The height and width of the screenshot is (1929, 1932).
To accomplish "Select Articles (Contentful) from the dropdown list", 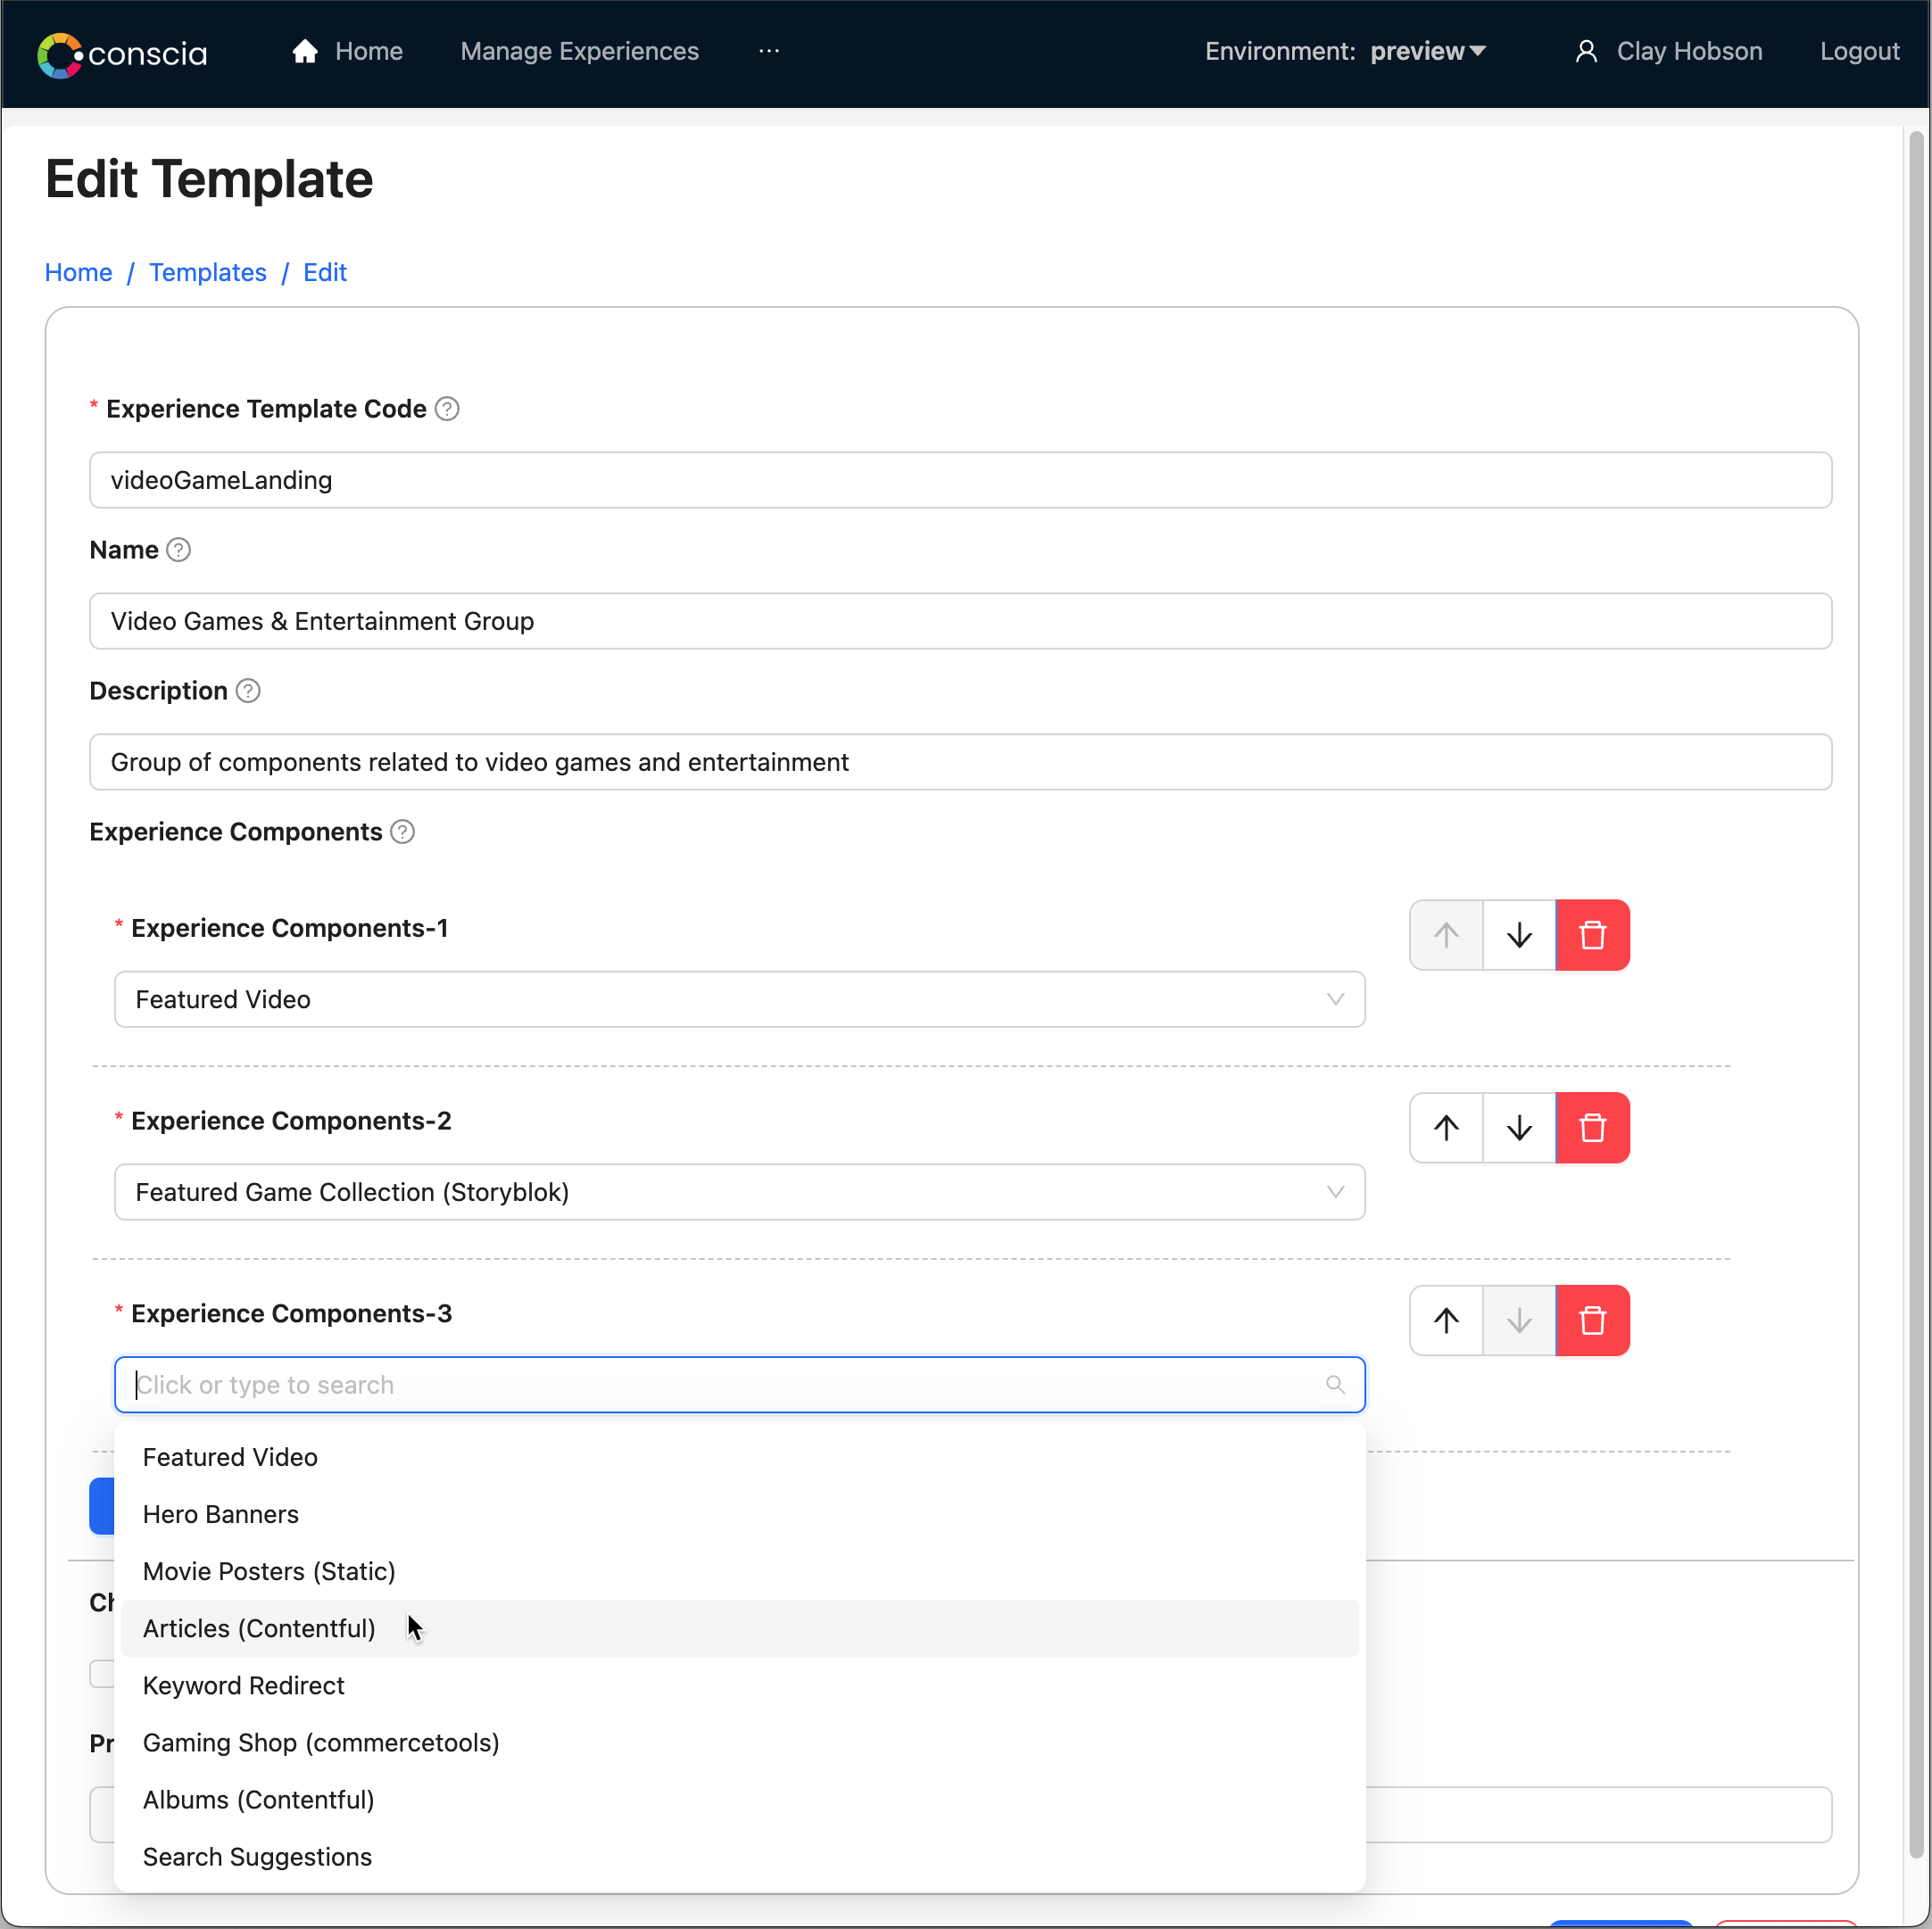I will [x=258, y=1627].
